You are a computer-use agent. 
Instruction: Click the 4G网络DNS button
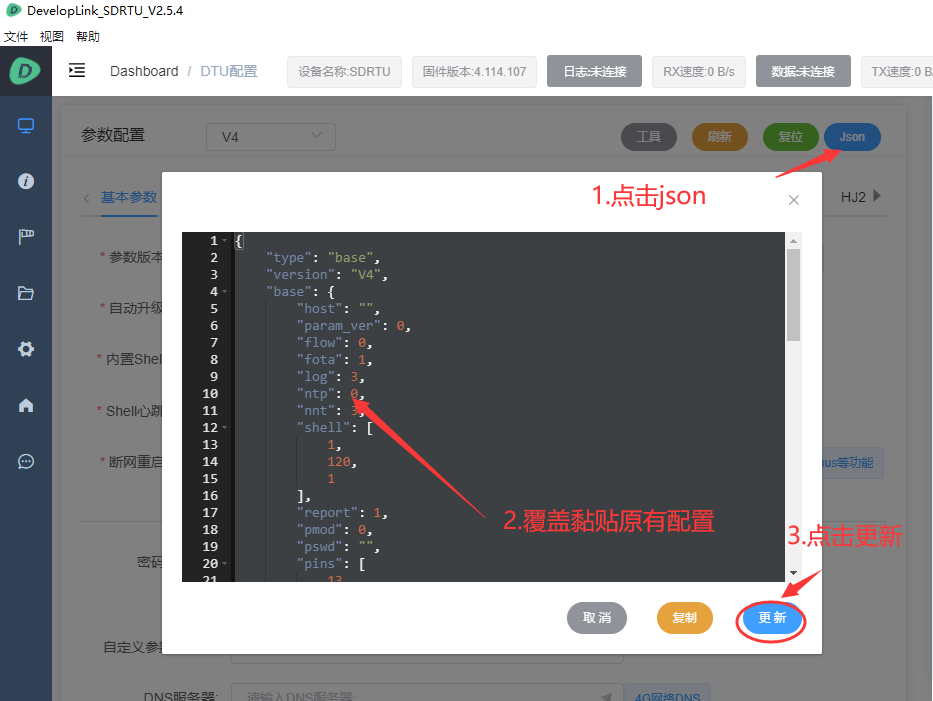(667, 694)
